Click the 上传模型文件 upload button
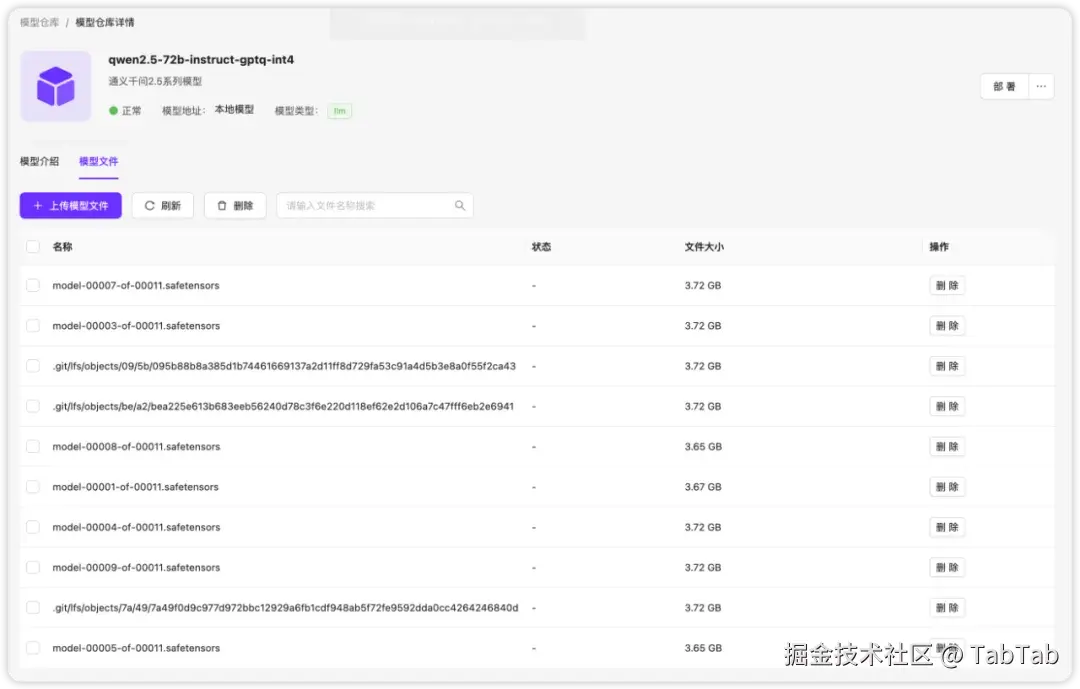Screen dimensions: 1080x689 pos(71,205)
